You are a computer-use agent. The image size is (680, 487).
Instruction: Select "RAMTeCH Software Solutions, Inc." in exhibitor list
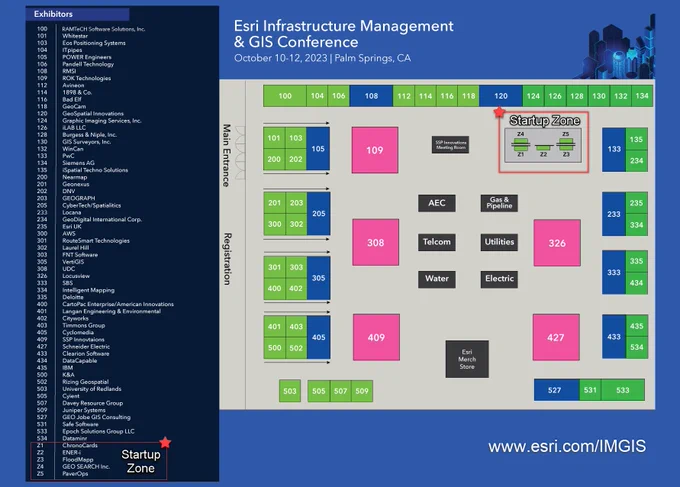(x=104, y=29)
